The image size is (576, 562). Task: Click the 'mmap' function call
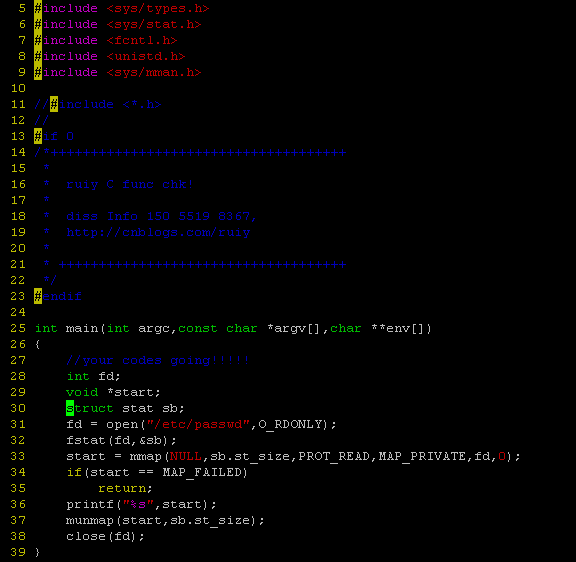[x=145, y=456]
